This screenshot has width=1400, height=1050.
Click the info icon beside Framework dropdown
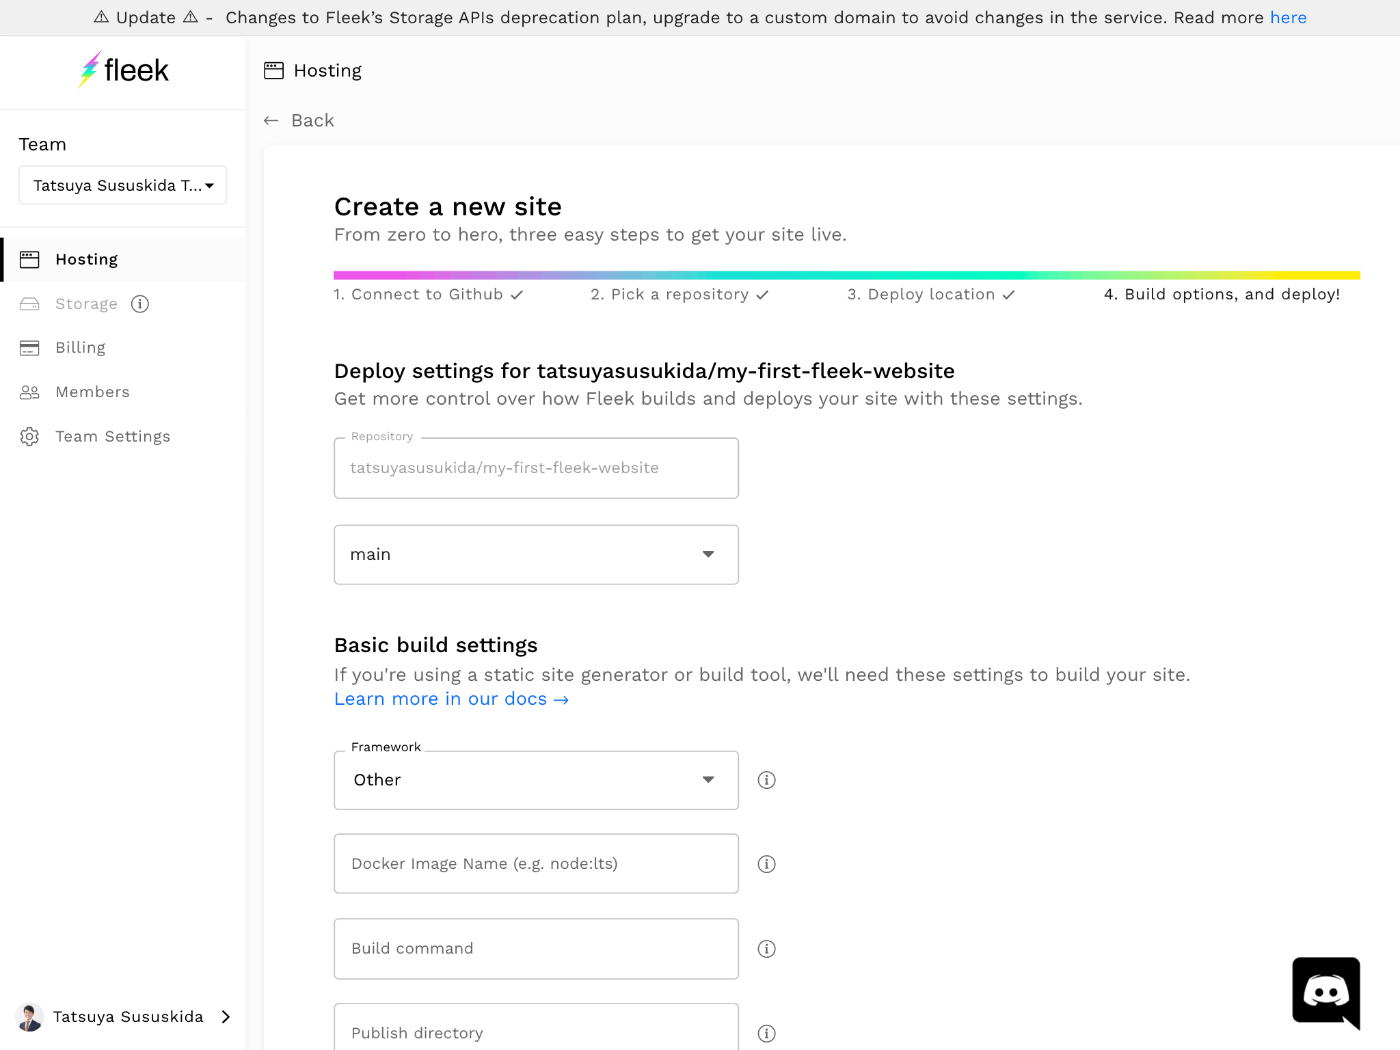pos(767,780)
